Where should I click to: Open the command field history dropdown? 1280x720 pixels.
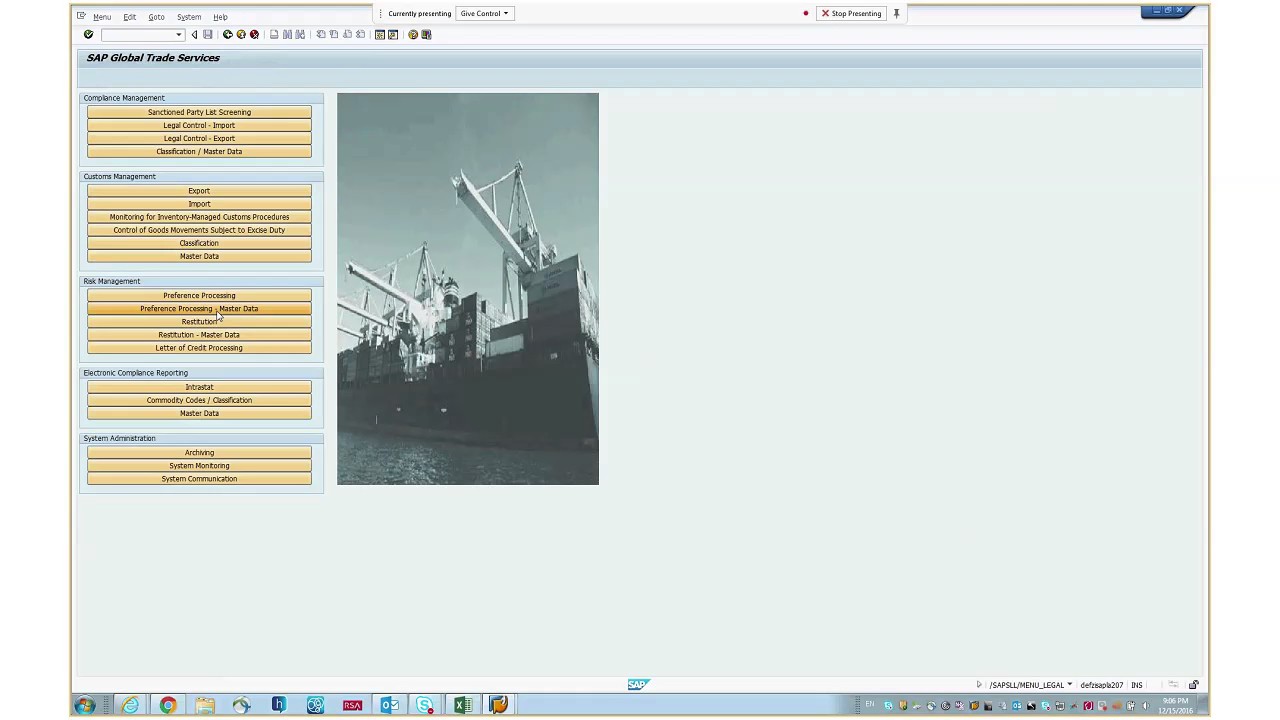click(179, 35)
